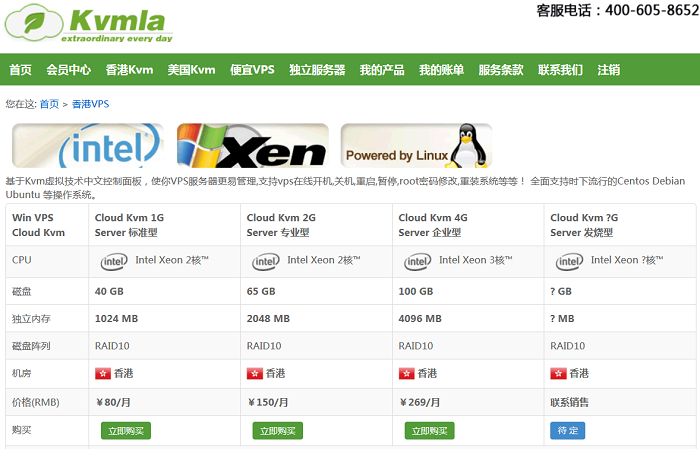
Task: Click Intel logo in Cloud Kvm 2G CPU cell
Action: [x=266, y=261]
